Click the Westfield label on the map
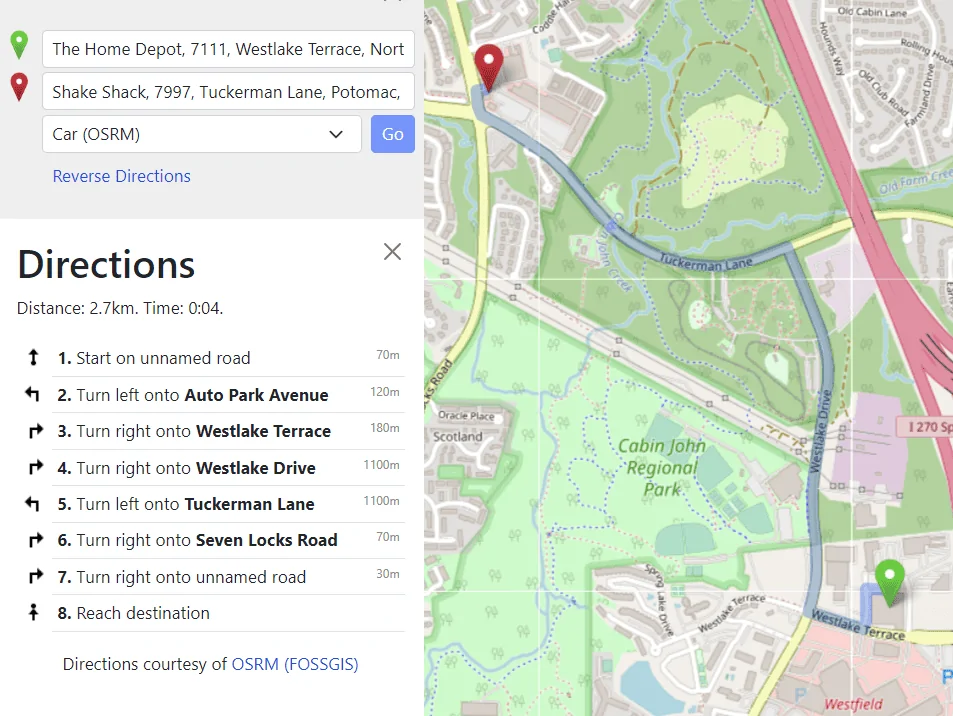This screenshot has width=953, height=716. tap(853, 704)
